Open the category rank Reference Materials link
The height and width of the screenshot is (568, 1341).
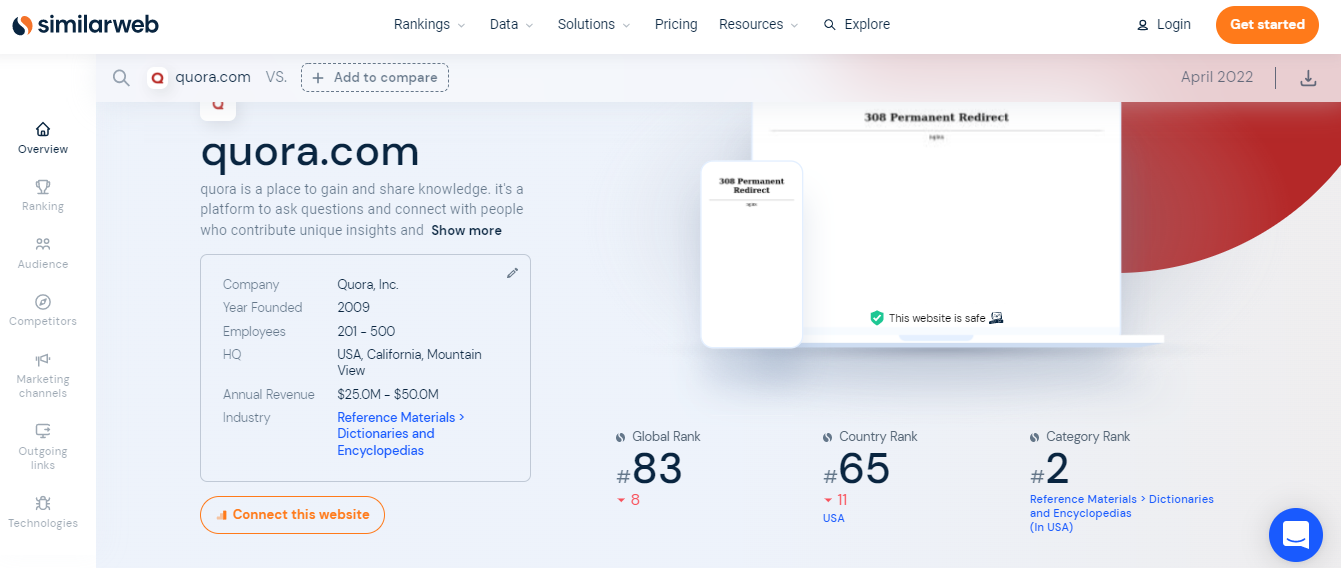[x=1122, y=513]
